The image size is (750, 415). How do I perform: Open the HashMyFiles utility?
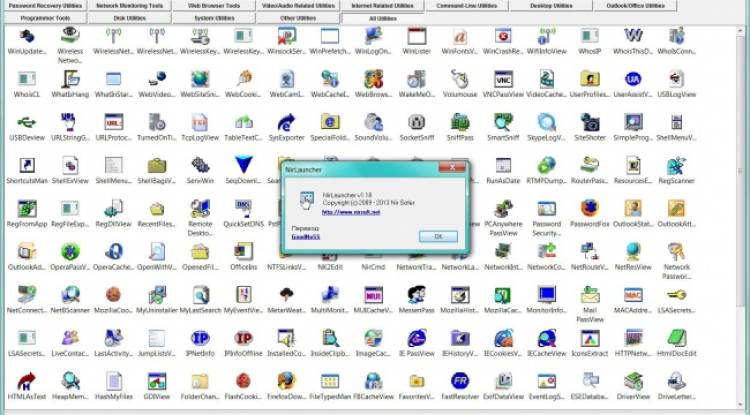113,382
